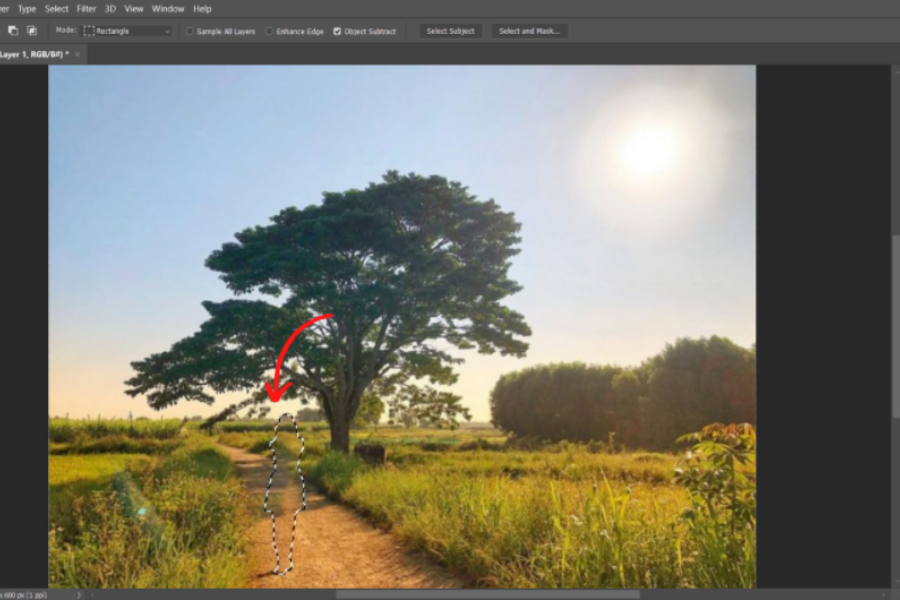Click the horizontal scrollbar right arrow
The height and width of the screenshot is (600, 900).
tap(885, 594)
